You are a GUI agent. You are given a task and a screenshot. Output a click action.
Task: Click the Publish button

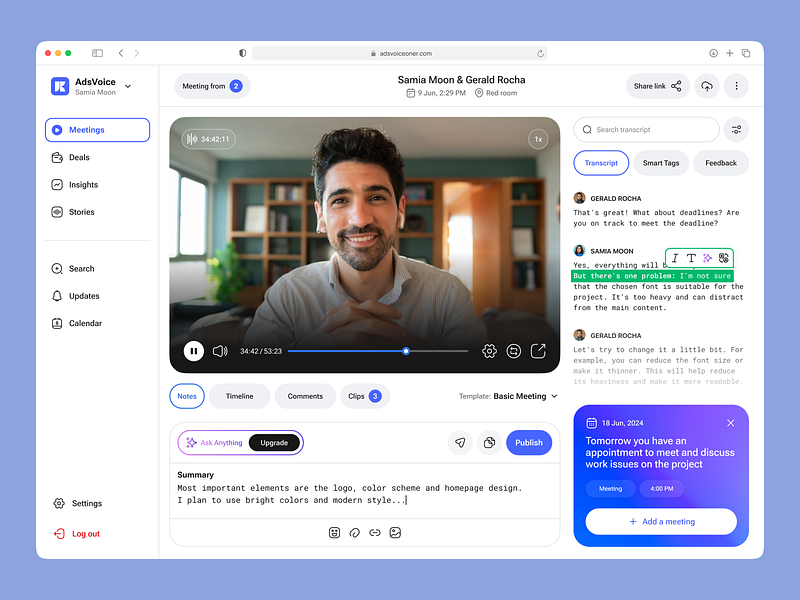529,442
